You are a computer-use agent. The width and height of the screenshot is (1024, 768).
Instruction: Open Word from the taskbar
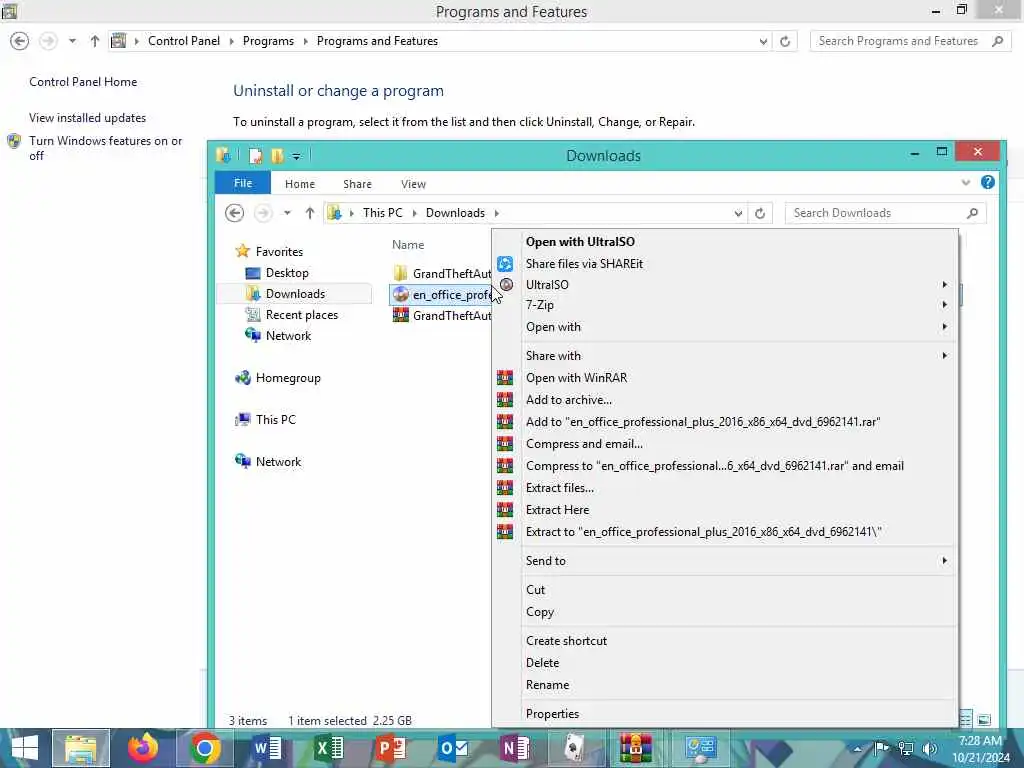267,748
